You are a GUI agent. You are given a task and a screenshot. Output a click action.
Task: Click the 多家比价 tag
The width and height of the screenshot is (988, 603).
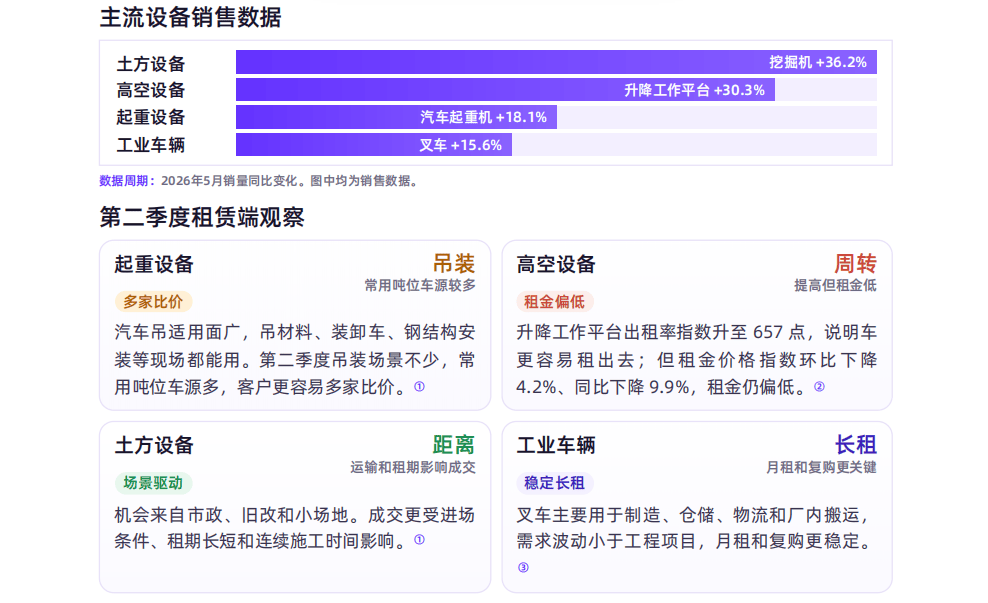(153, 302)
